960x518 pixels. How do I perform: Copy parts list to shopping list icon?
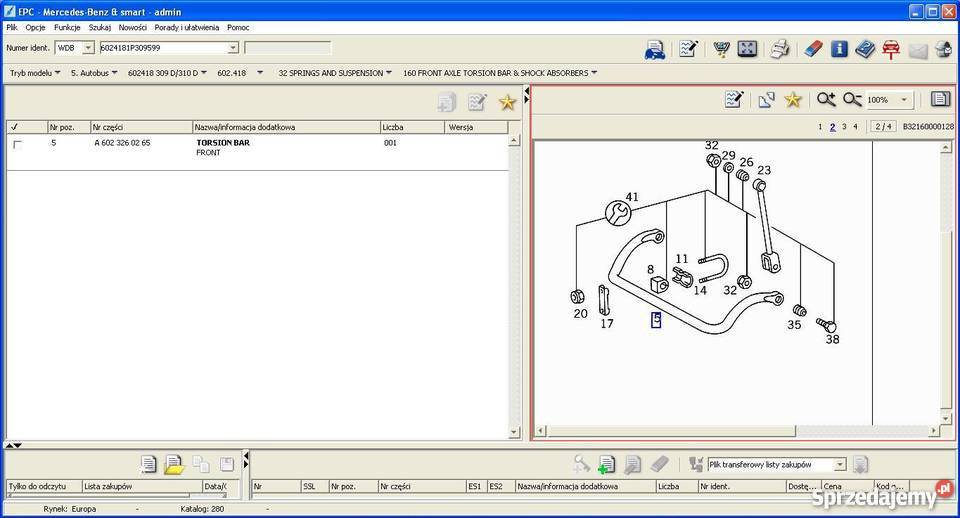[x=446, y=102]
